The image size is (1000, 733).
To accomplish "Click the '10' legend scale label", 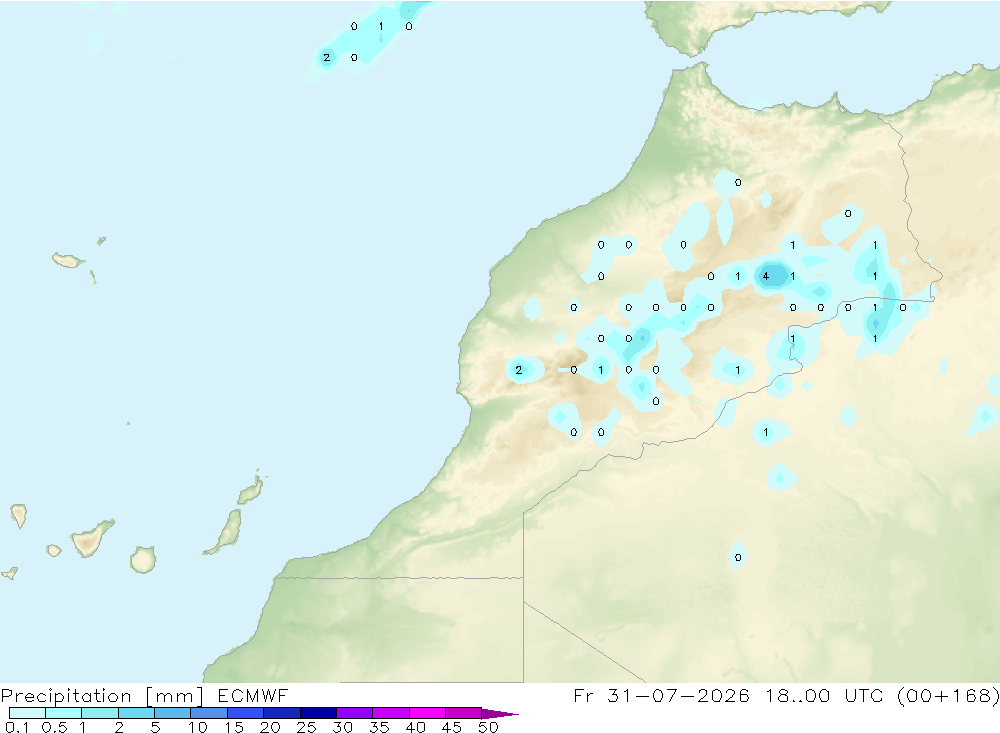I will [x=198, y=727].
